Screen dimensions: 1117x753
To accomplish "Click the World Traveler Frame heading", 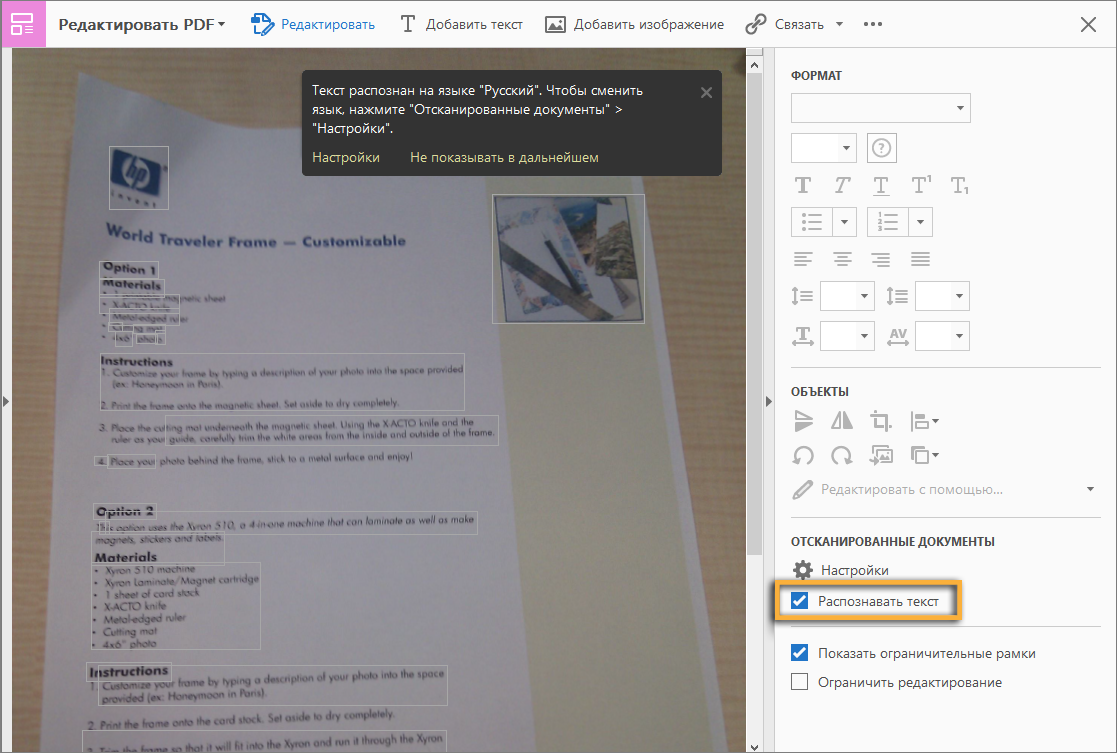I will click(256, 237).
